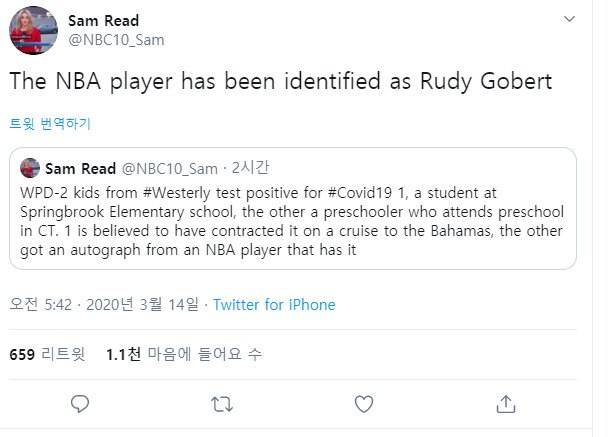
Task: Click Sam Read name inside quoted tweet
Action: [x=80, y=167]
